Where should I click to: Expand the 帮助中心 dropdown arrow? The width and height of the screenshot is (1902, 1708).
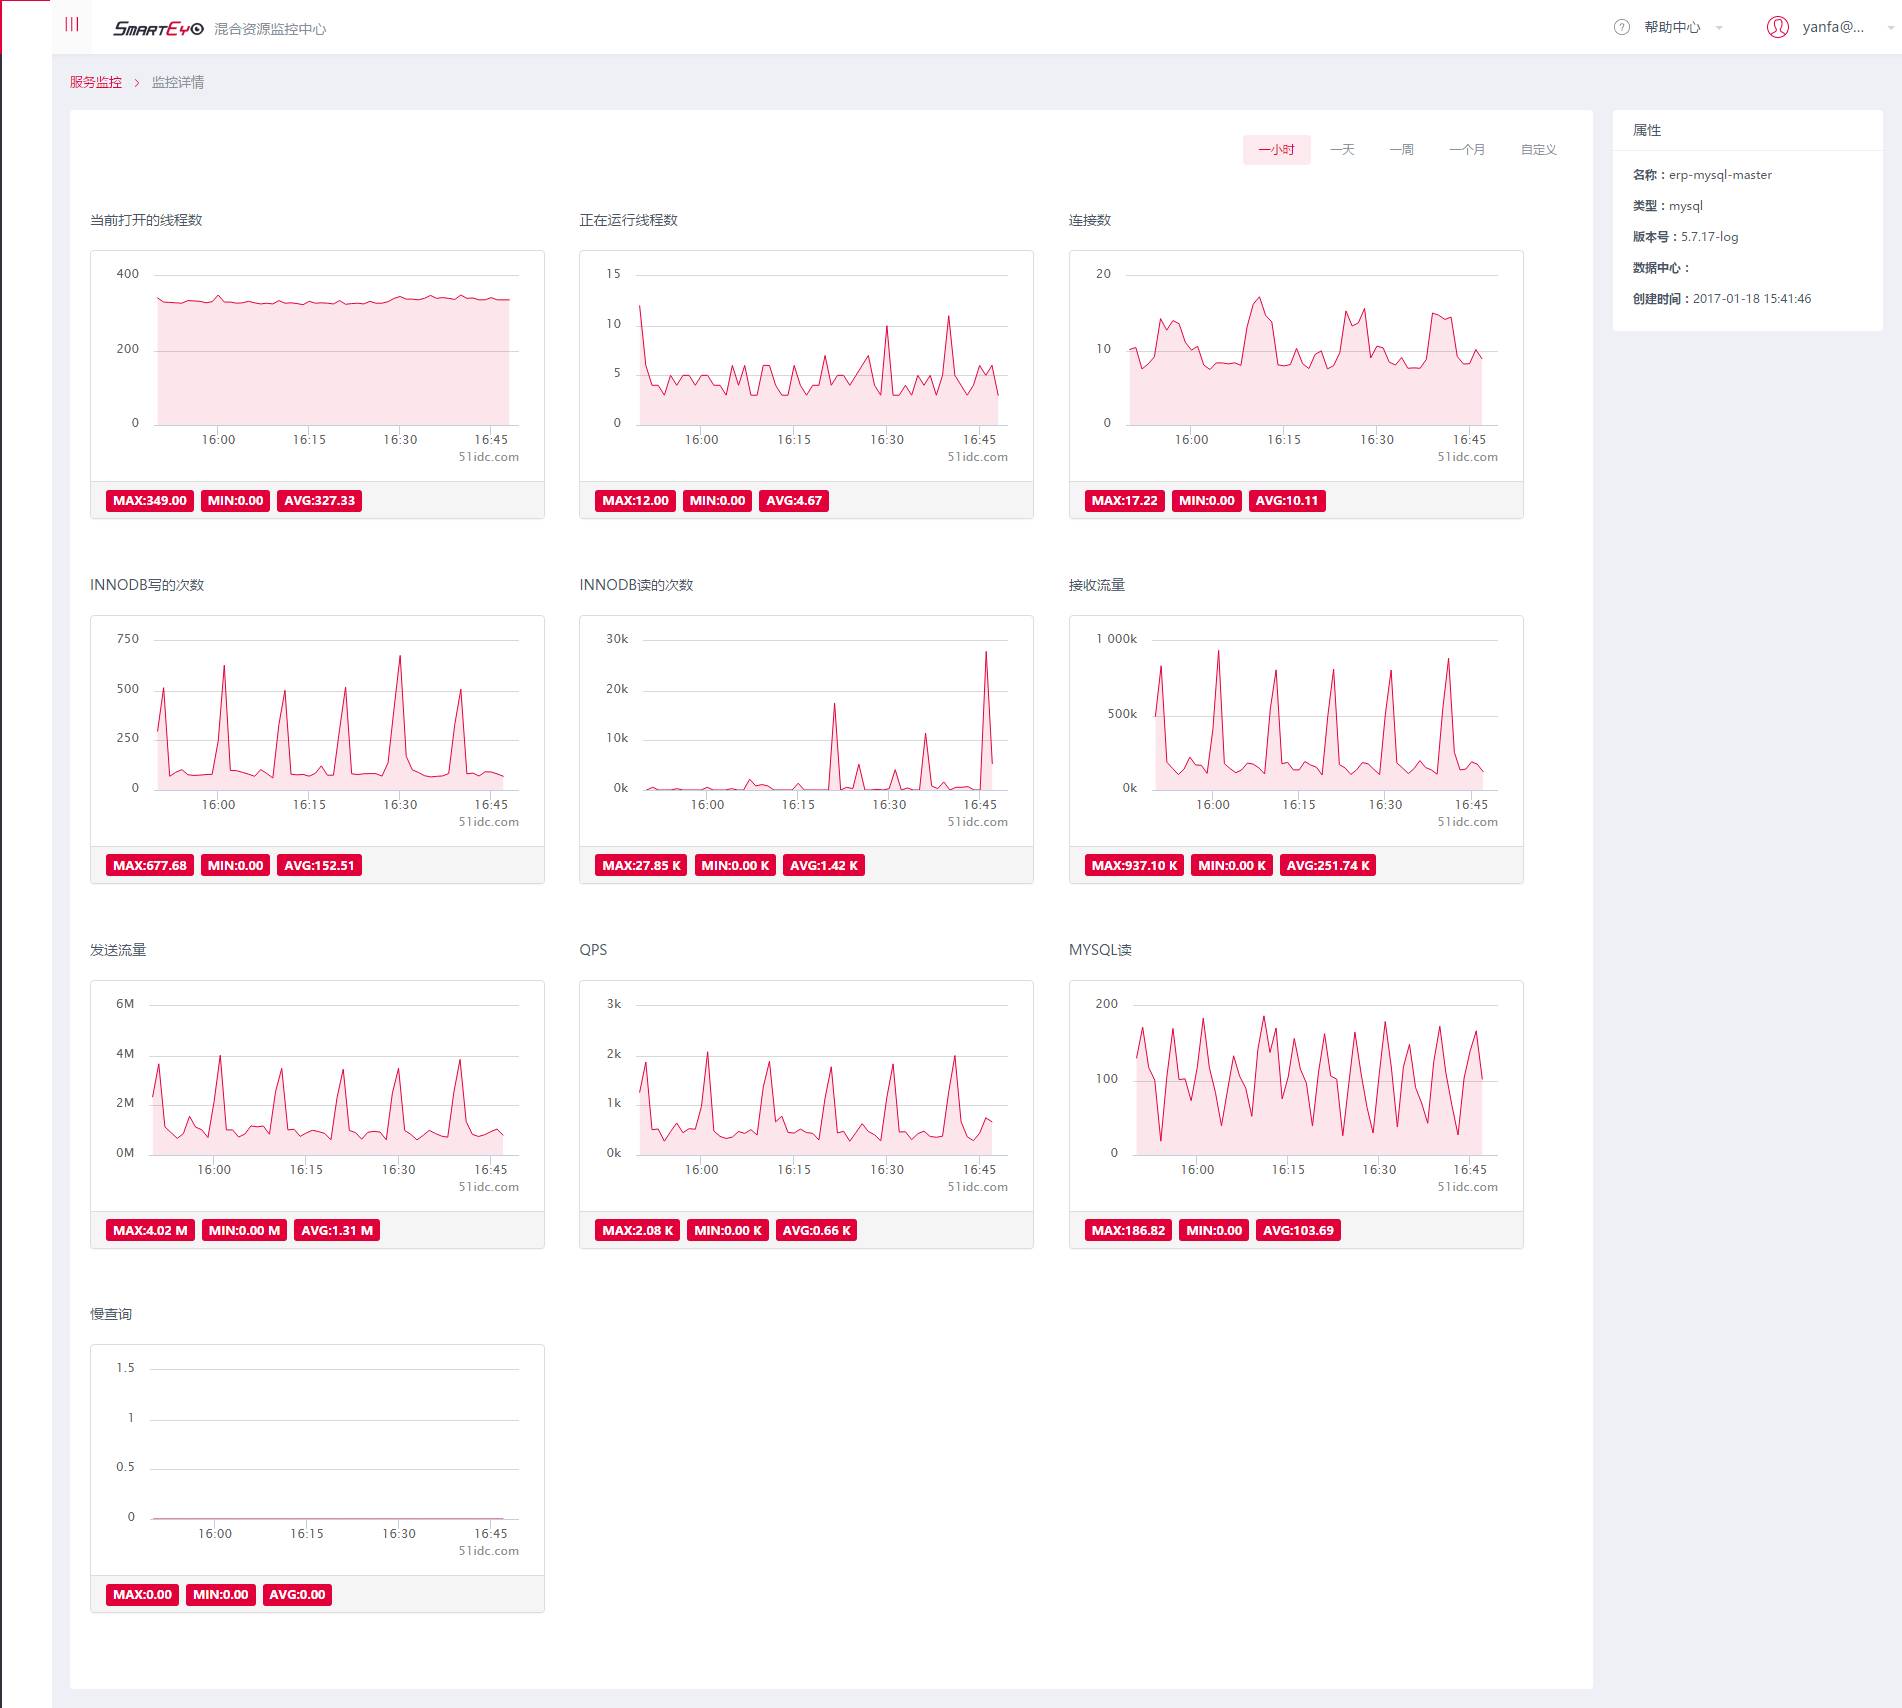[1719, 28]
